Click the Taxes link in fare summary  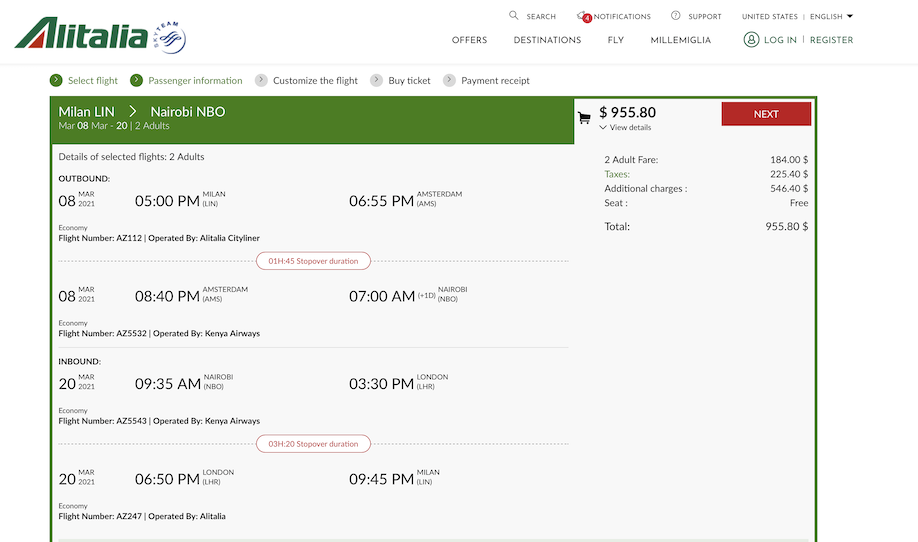[x=617, y=174]
